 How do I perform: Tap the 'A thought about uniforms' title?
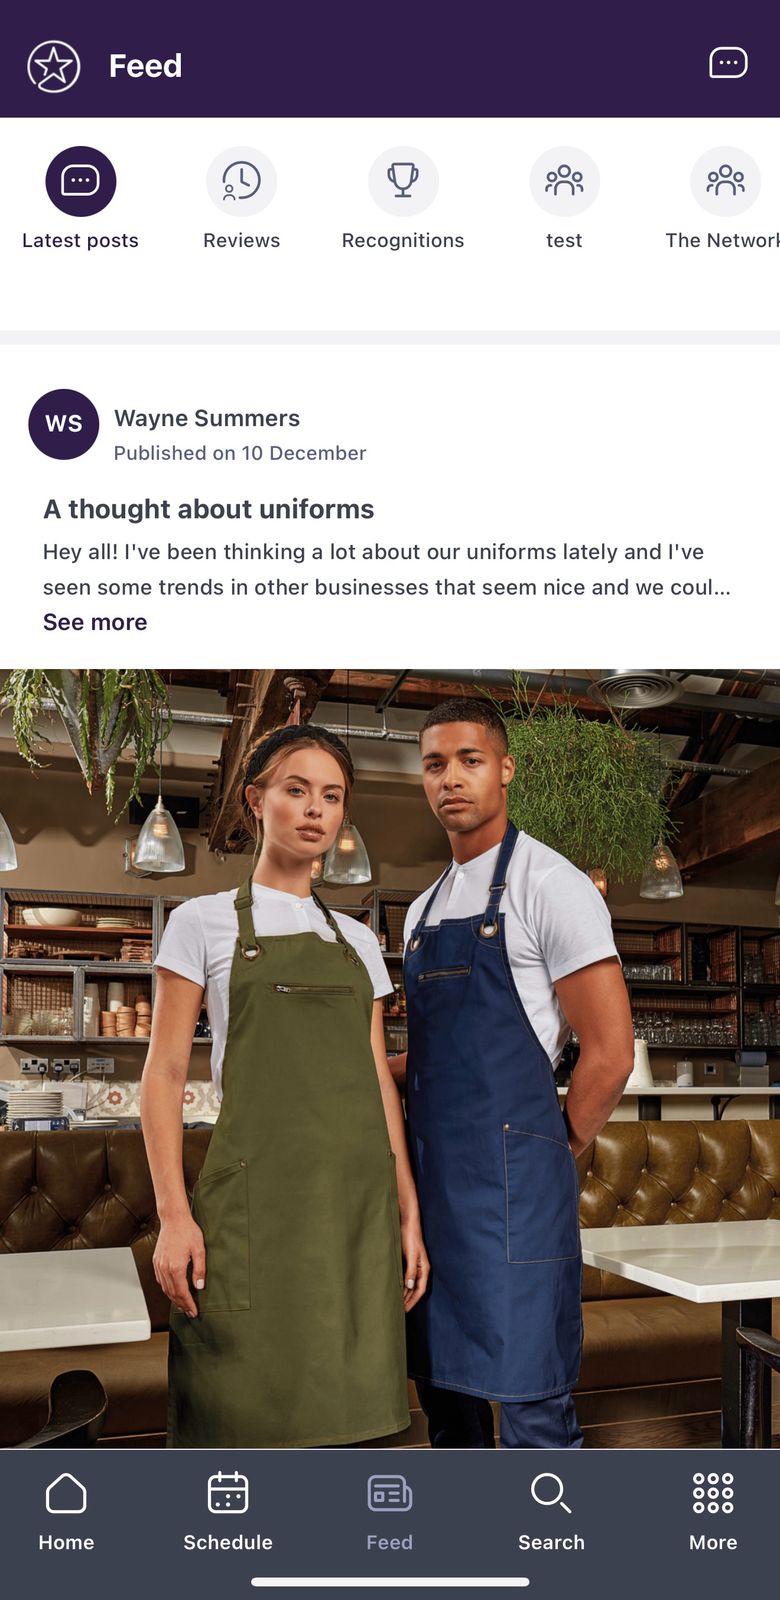(208, 509)
